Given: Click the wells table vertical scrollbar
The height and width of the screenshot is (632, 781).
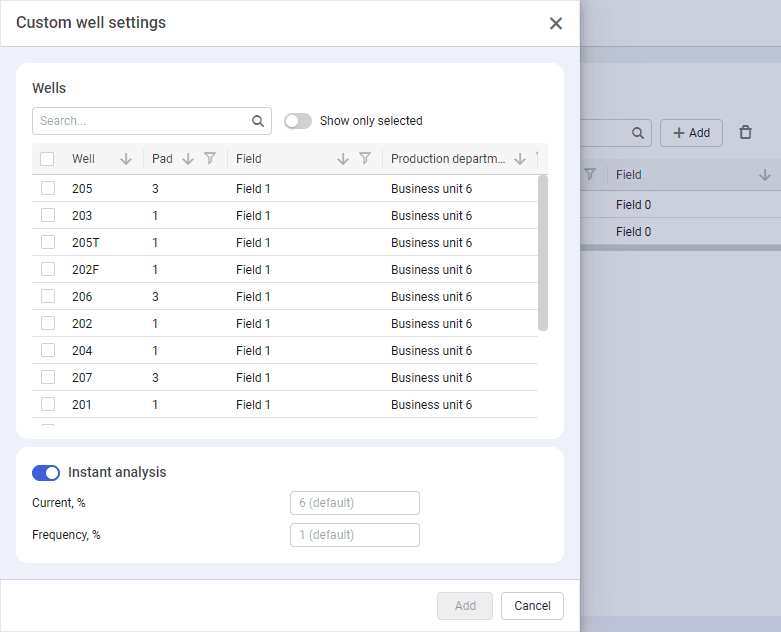Looking at the screenshot, I should click(x=543, y=253).
